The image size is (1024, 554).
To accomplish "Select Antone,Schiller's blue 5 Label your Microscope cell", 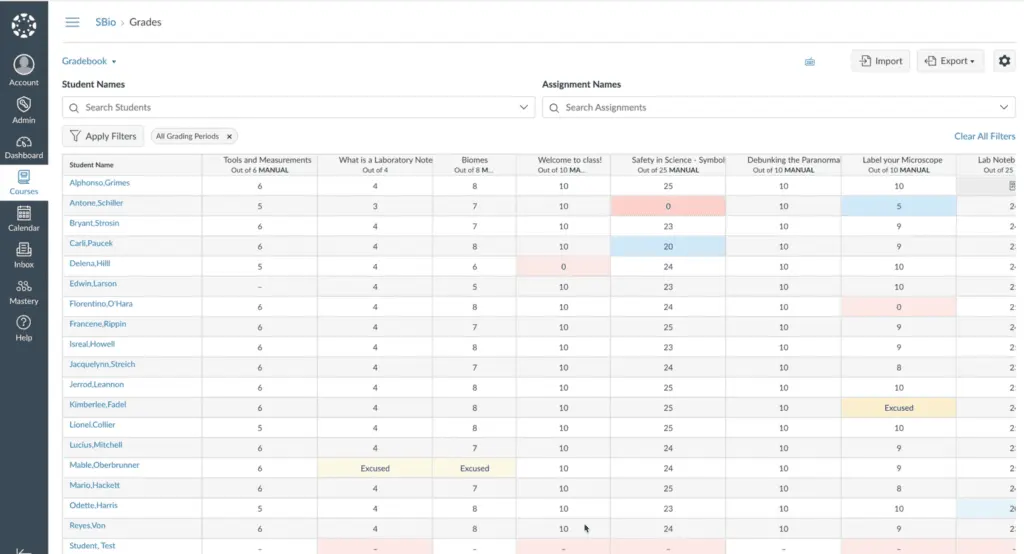I will click(899, 206).
